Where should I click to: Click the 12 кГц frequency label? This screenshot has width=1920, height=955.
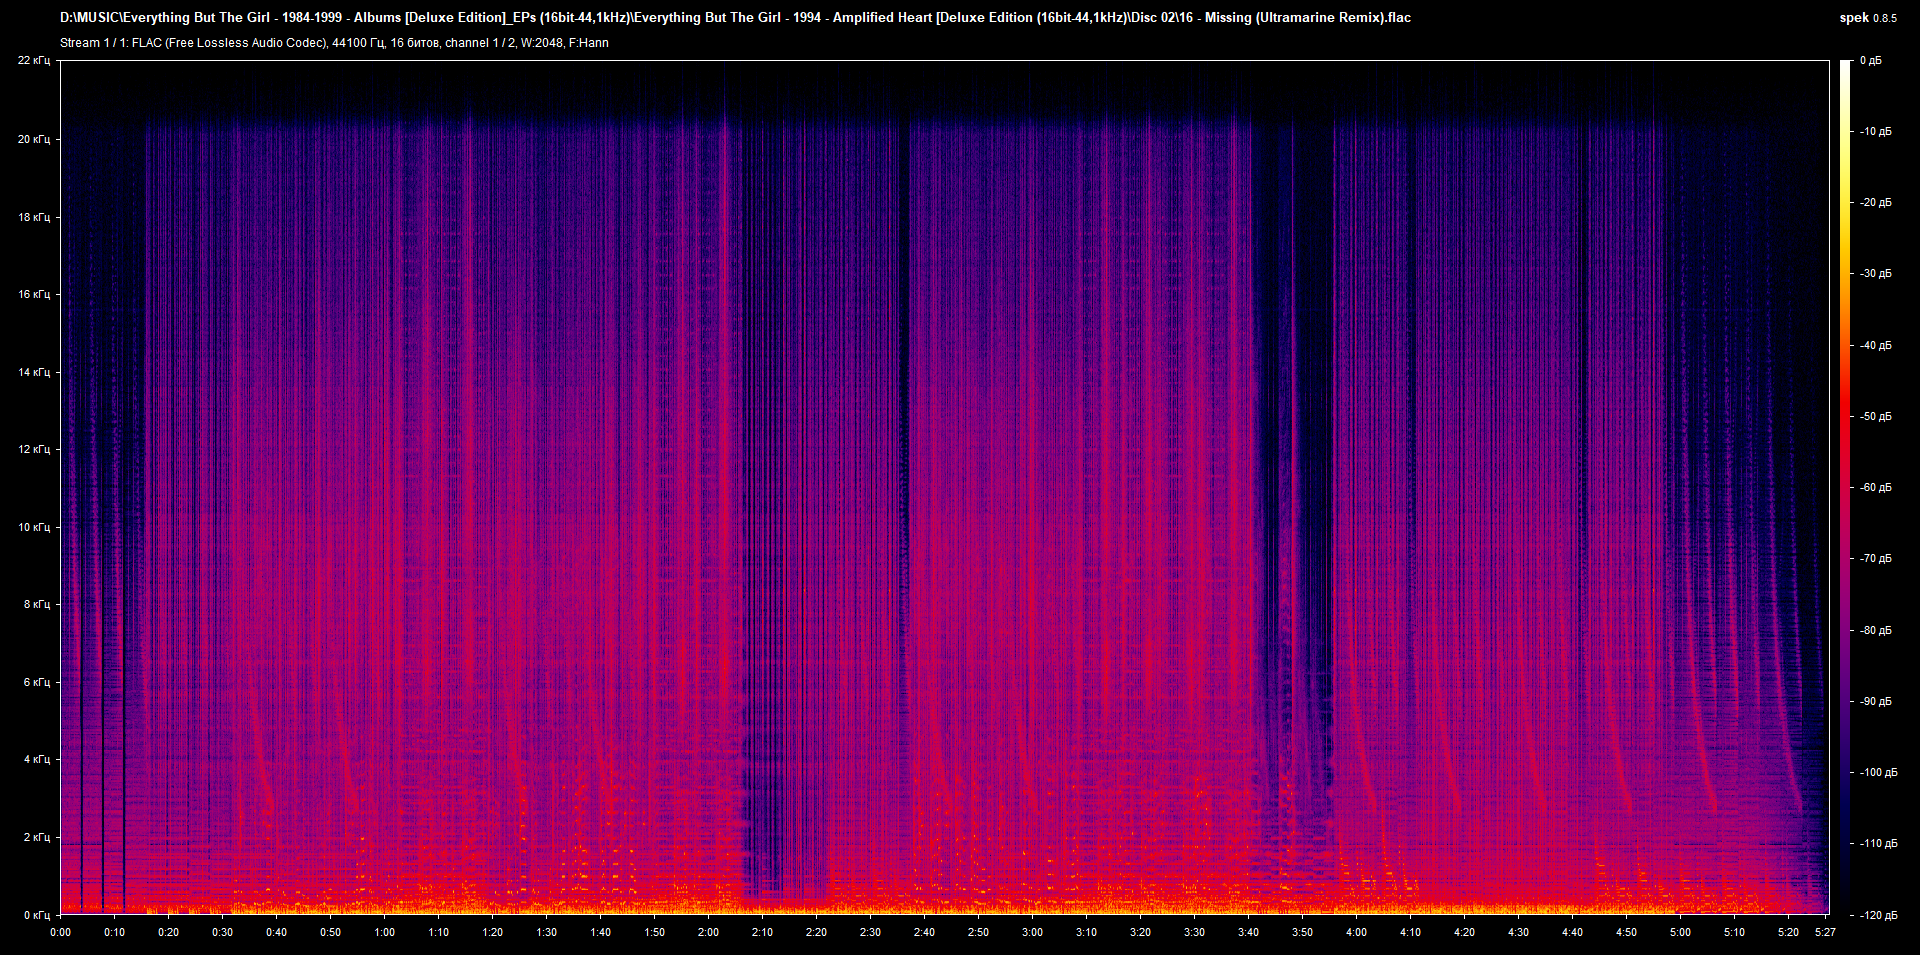pos(34,449)
